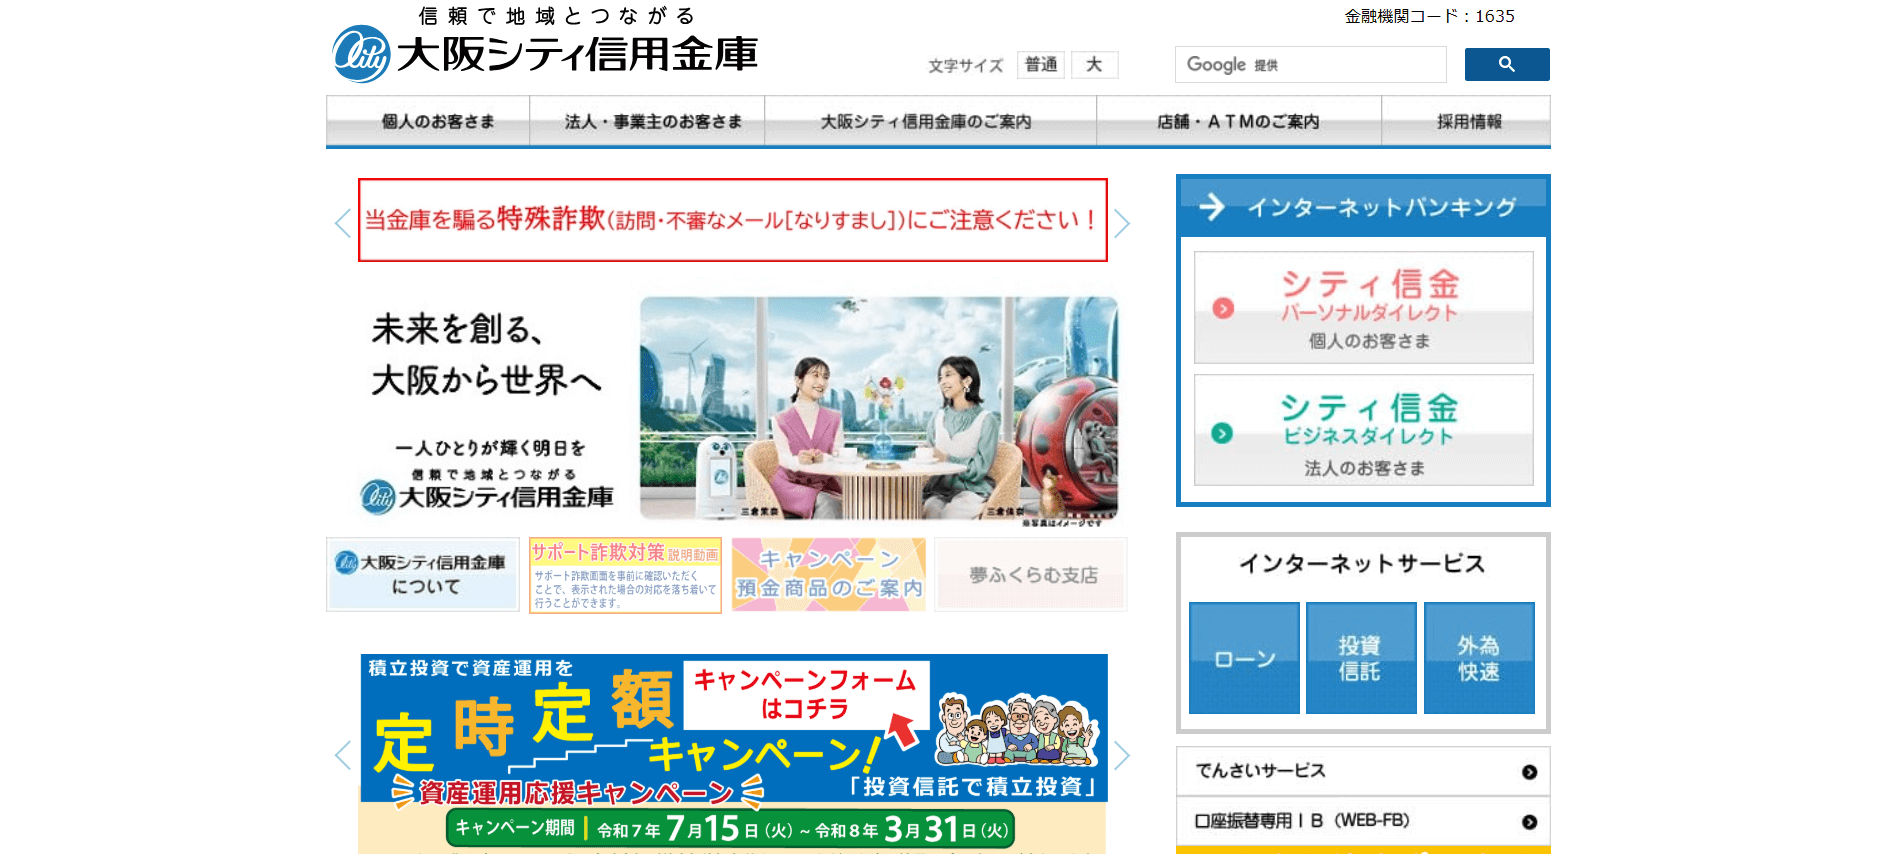
Task: Focus the Google custom search field
Action: [x=1310, y=64]
